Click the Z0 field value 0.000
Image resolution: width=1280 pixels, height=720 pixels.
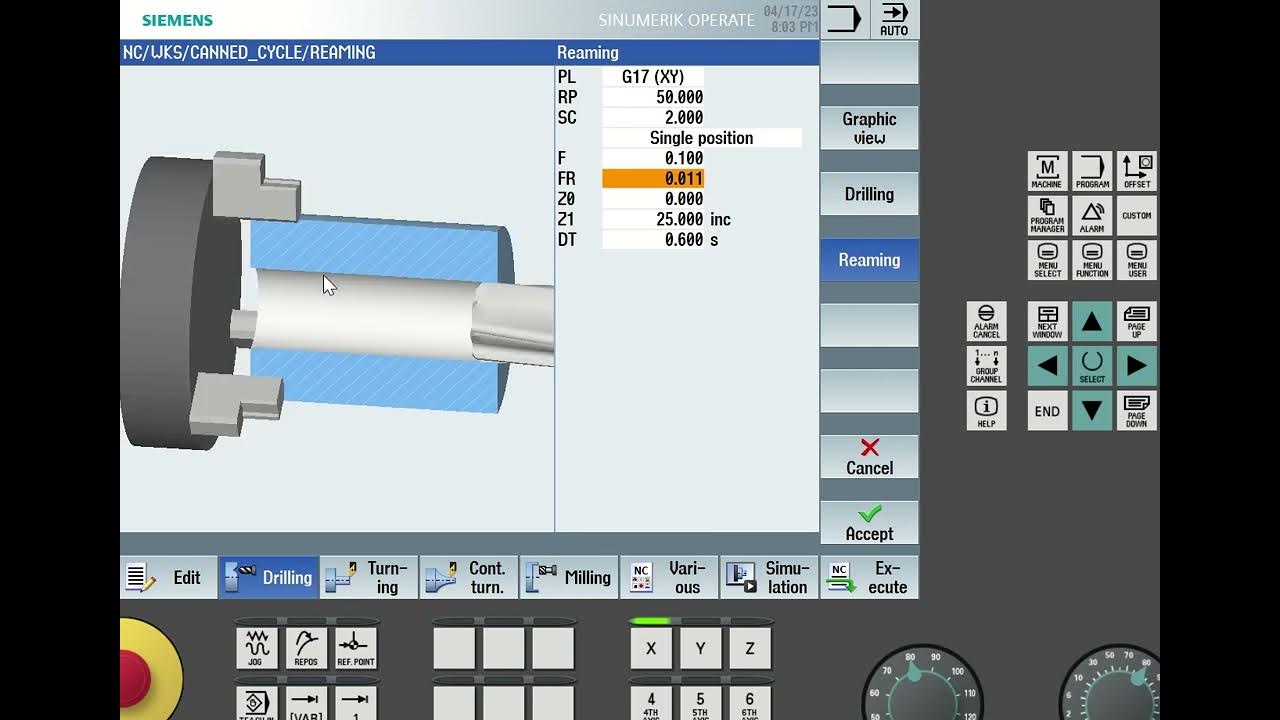pos(653,199)
